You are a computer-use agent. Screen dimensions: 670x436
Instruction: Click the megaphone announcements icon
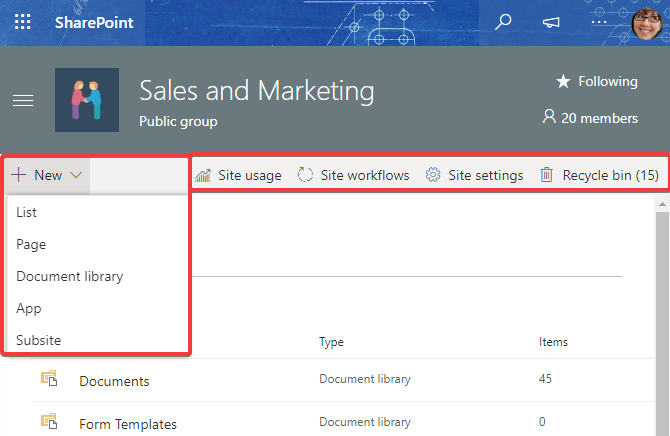tap(551, 22)
